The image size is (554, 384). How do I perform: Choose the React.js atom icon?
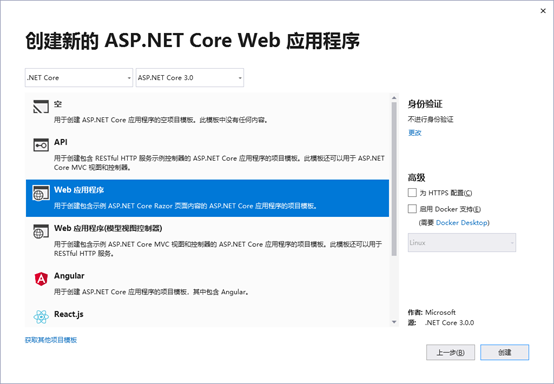tap(41, 317)
